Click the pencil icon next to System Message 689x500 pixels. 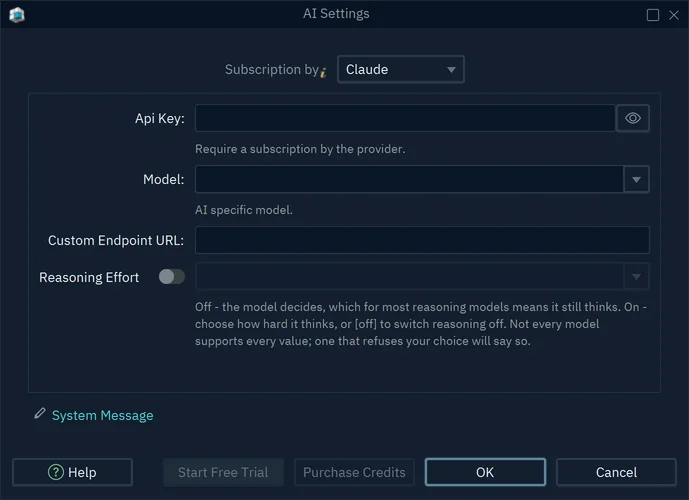click(x=40, y=413)
